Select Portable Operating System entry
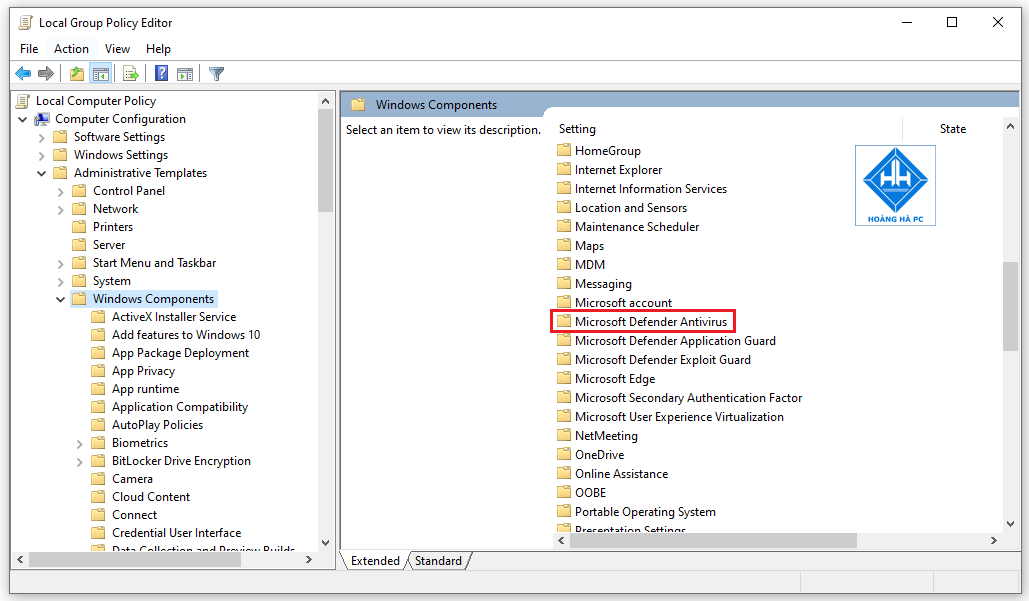This screenshot has width=1029, height=601. pyautogui.click(x=645, y=512)
